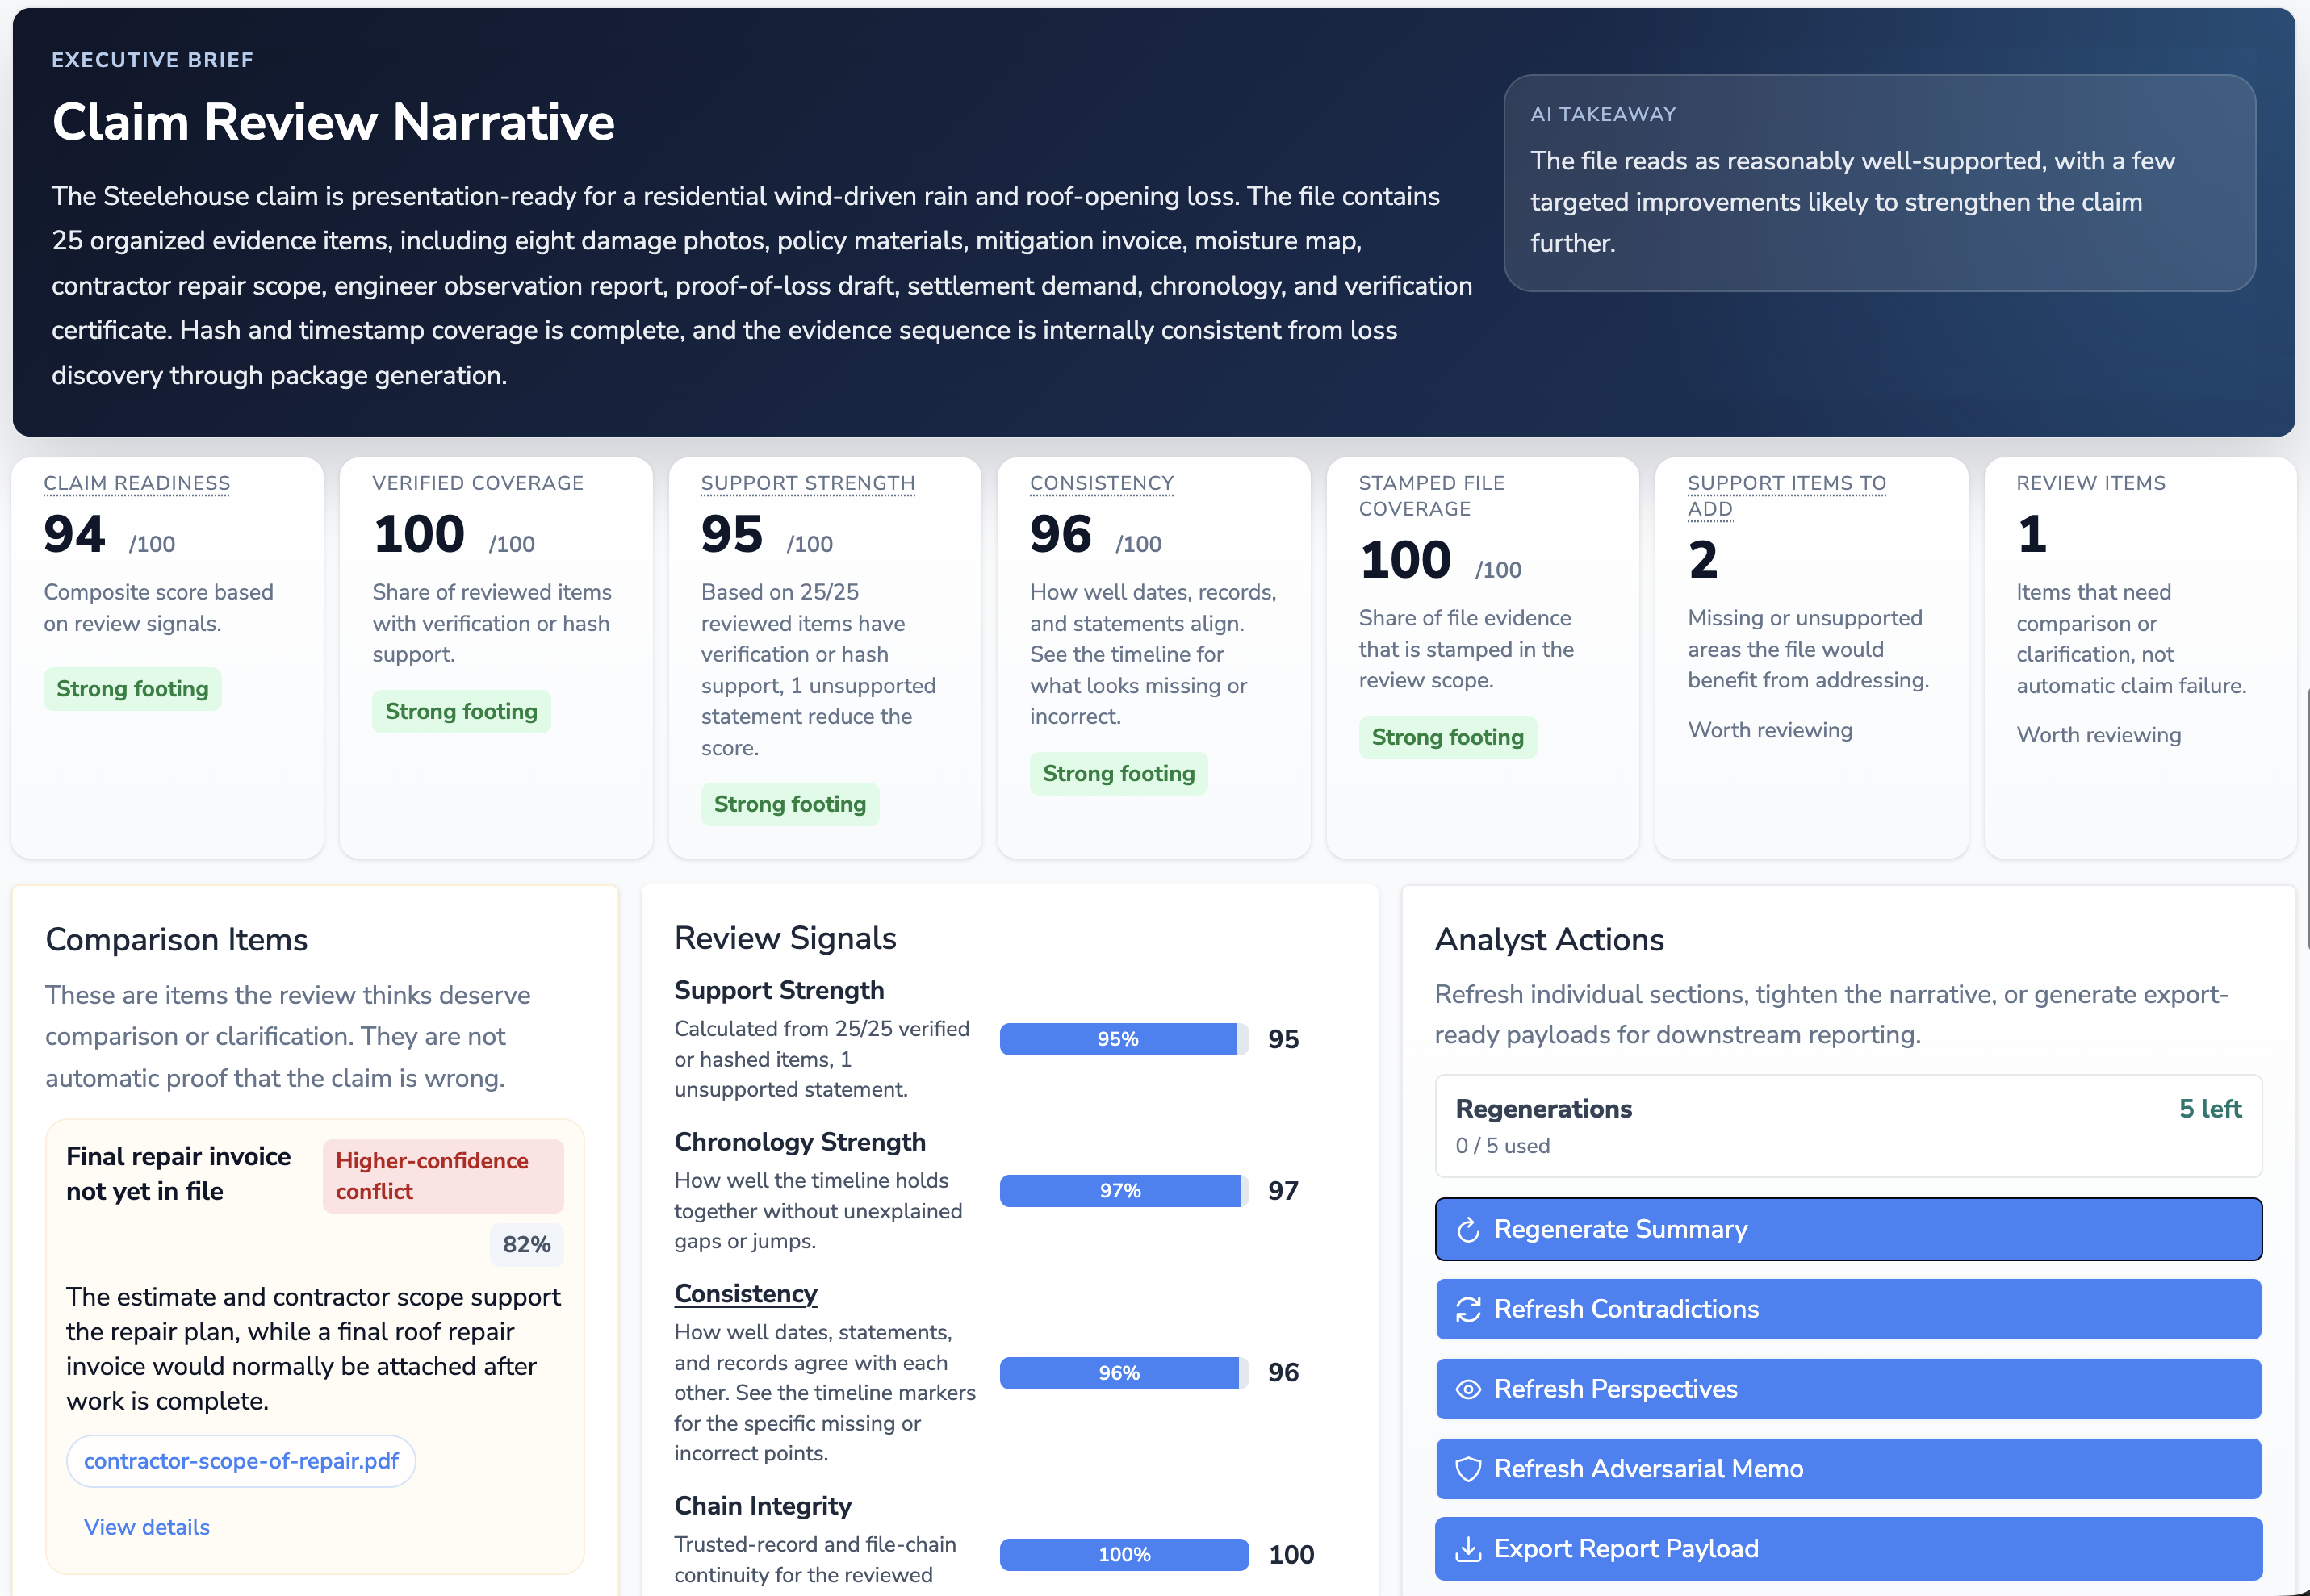Click the Chain Integrity signal heading

pyautogui.click(x=762, y=1506)
